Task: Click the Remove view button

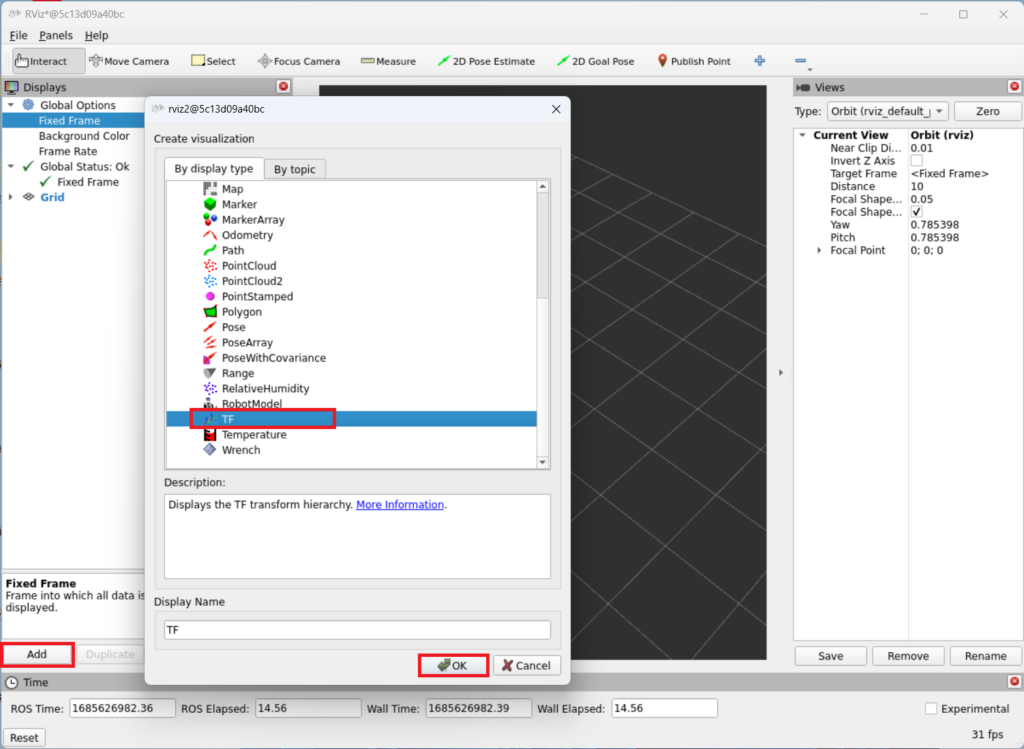Action: (x=908, y=656)
